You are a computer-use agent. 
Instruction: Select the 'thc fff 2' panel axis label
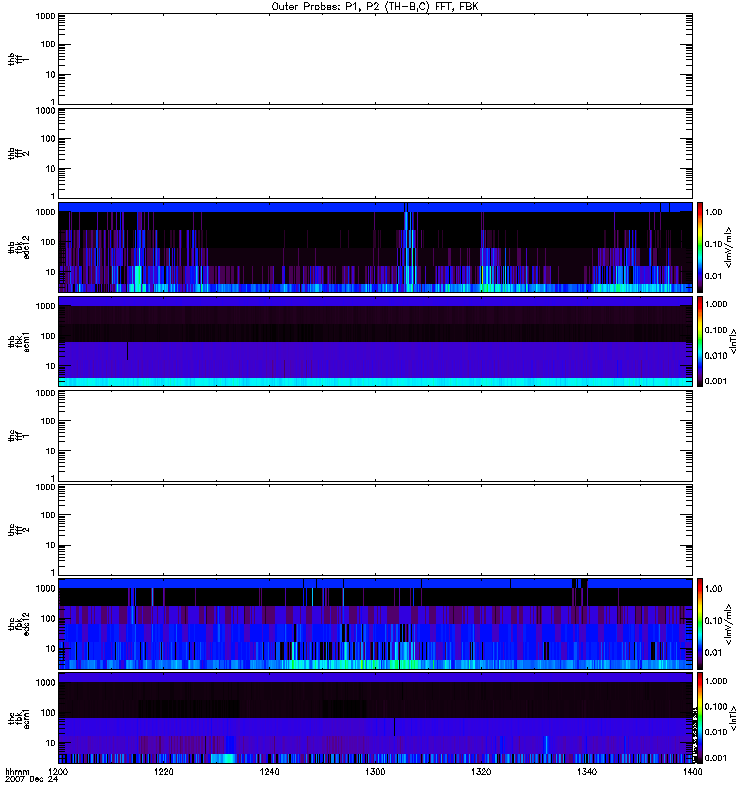18,530
